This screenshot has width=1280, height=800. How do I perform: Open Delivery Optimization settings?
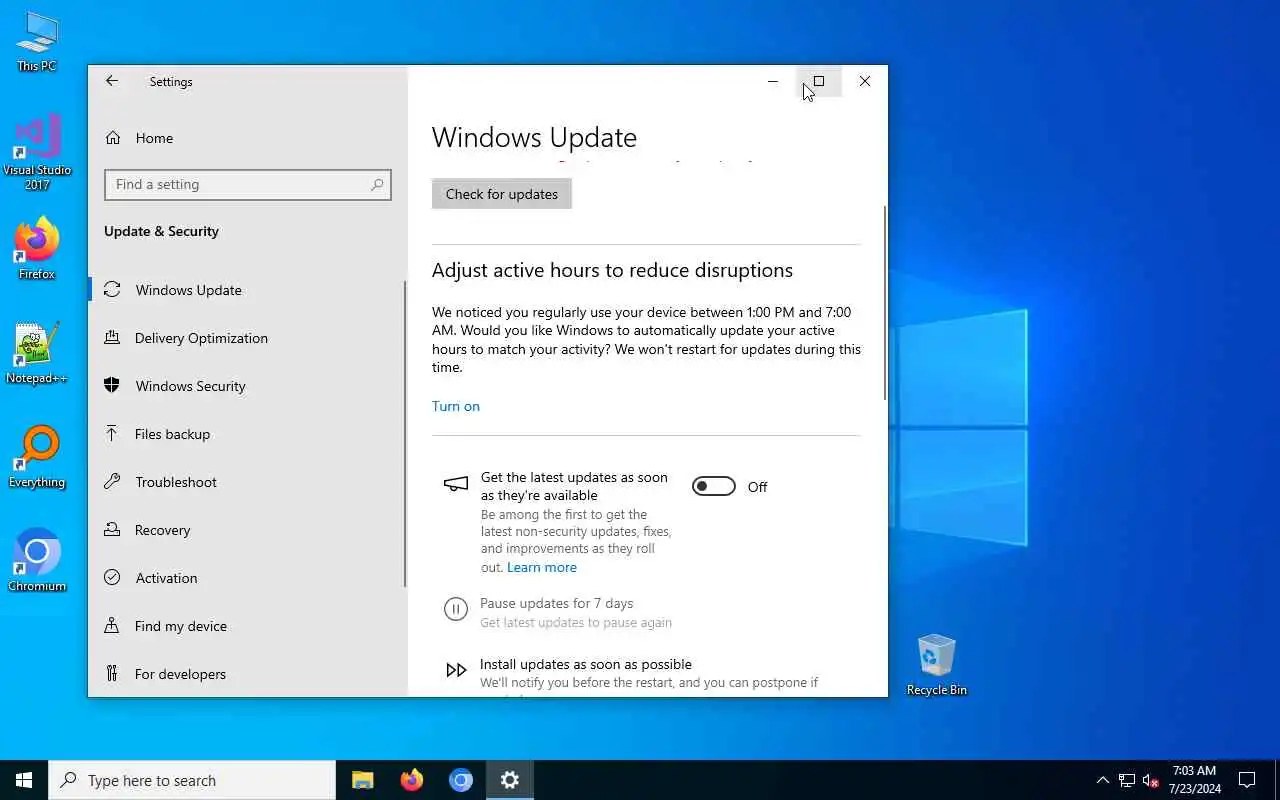click(248, 338)
